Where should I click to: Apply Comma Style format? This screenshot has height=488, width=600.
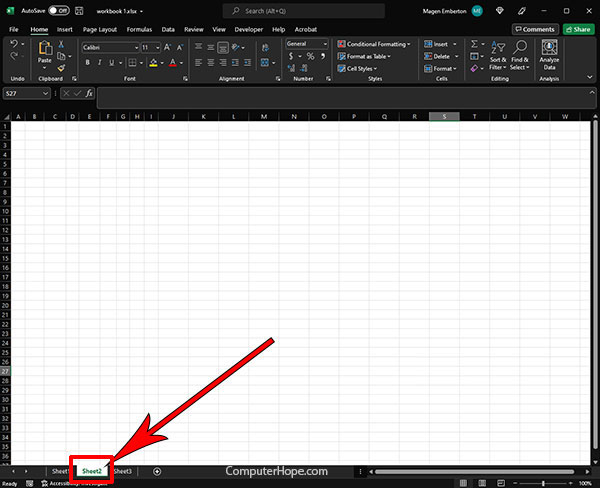323,56
